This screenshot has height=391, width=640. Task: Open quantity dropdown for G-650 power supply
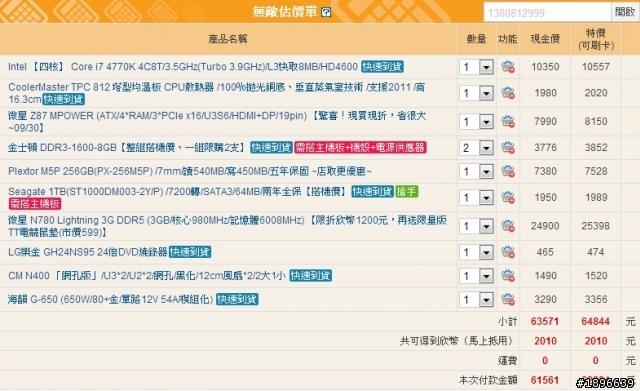tap(476, 300)
